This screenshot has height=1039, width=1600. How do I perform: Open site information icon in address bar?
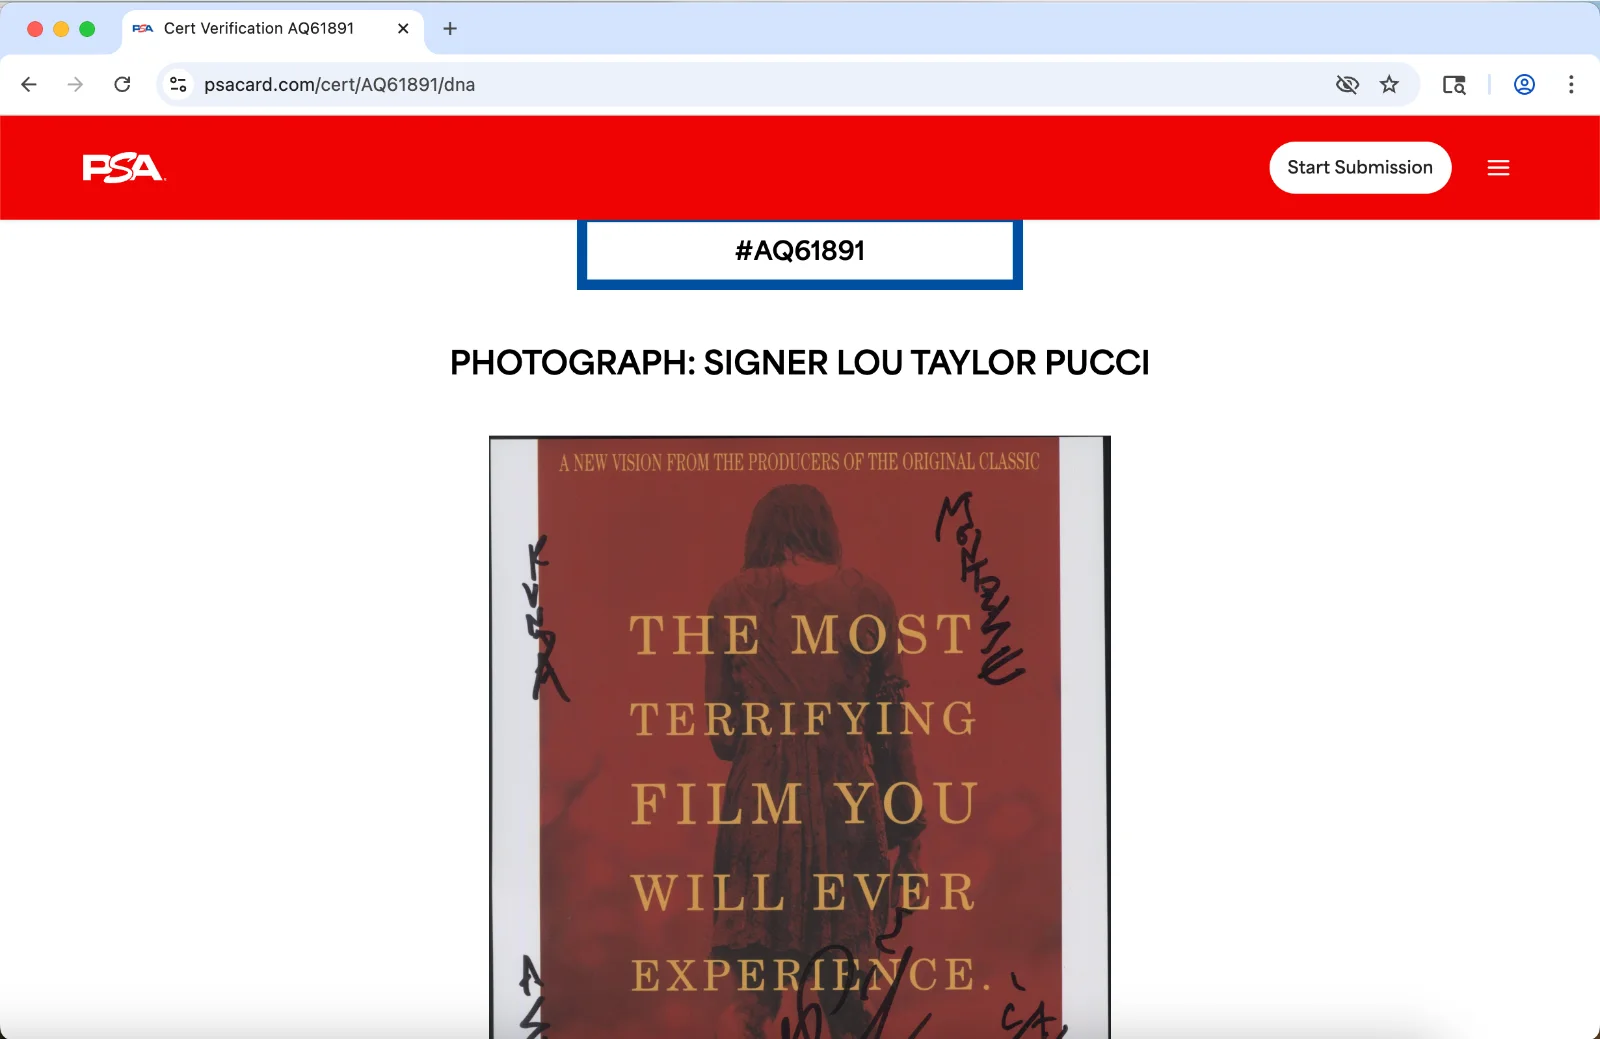[178, 85]
